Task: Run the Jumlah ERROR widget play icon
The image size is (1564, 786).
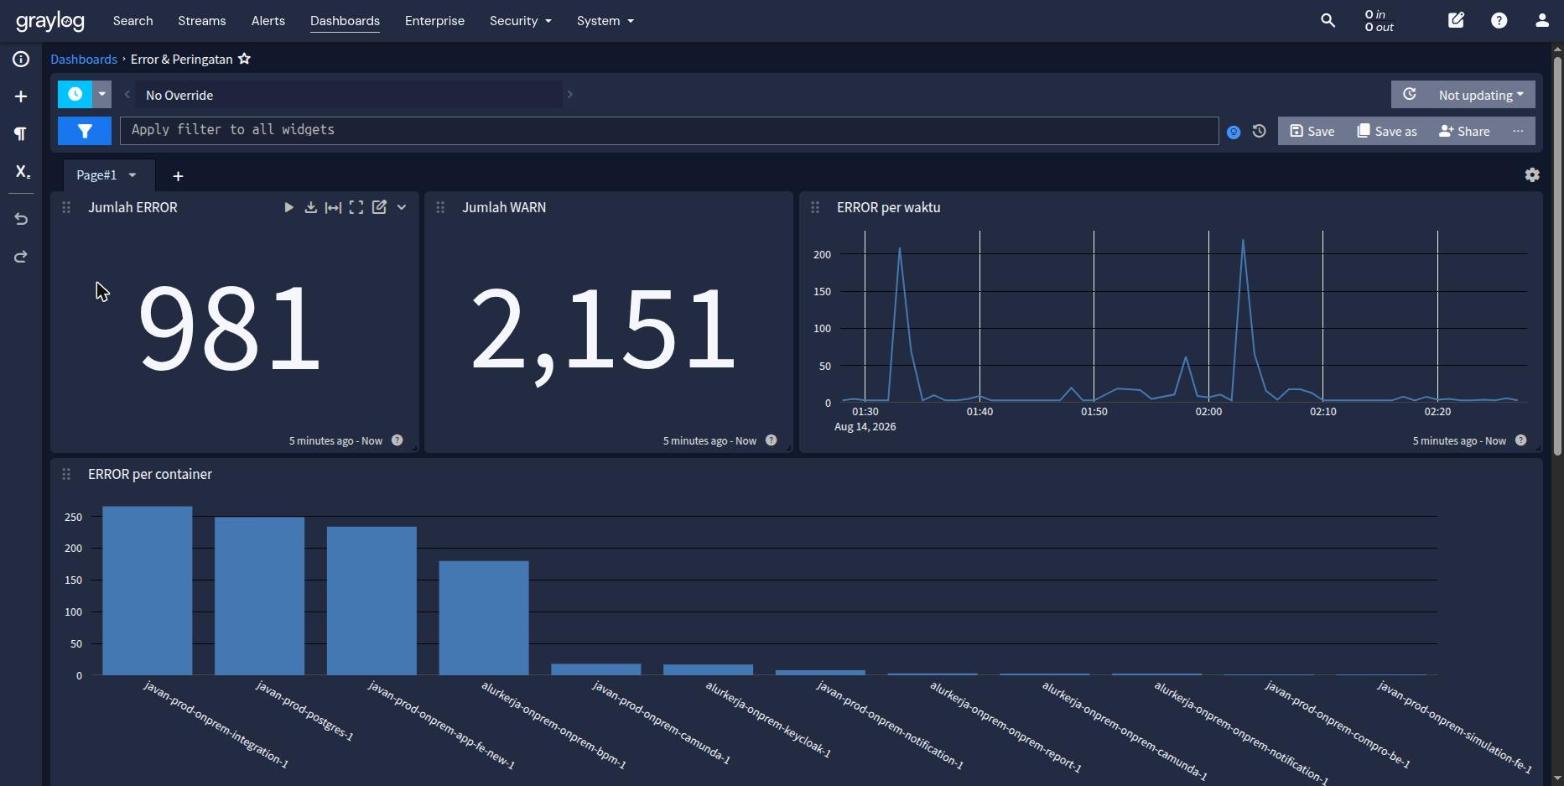Action: coord(288,207)
